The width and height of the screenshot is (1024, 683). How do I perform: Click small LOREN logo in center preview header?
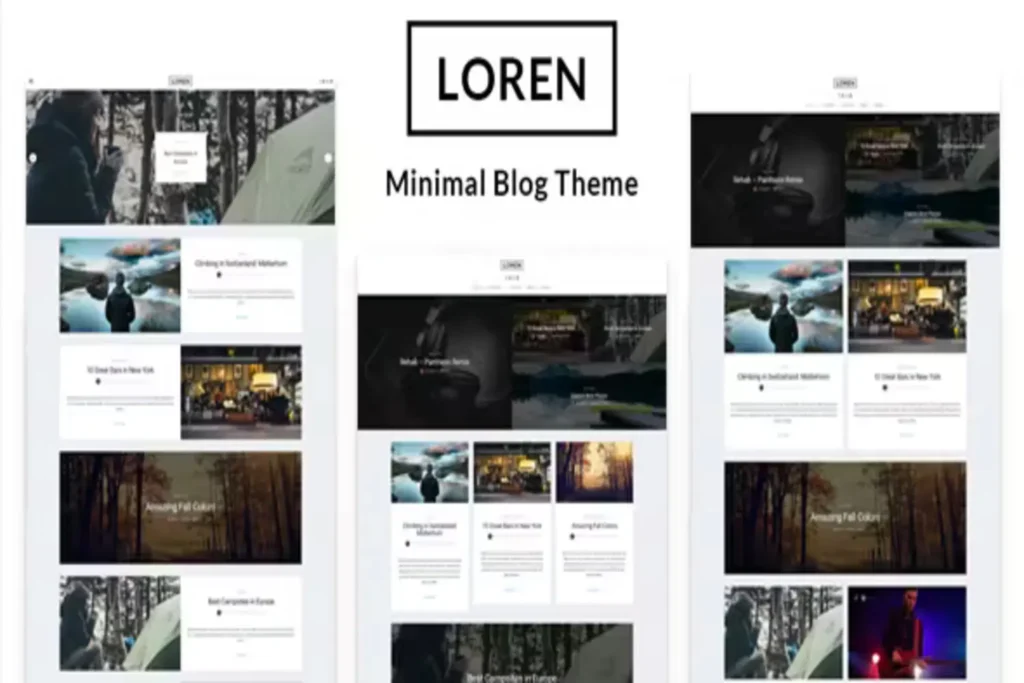(512, 265)
